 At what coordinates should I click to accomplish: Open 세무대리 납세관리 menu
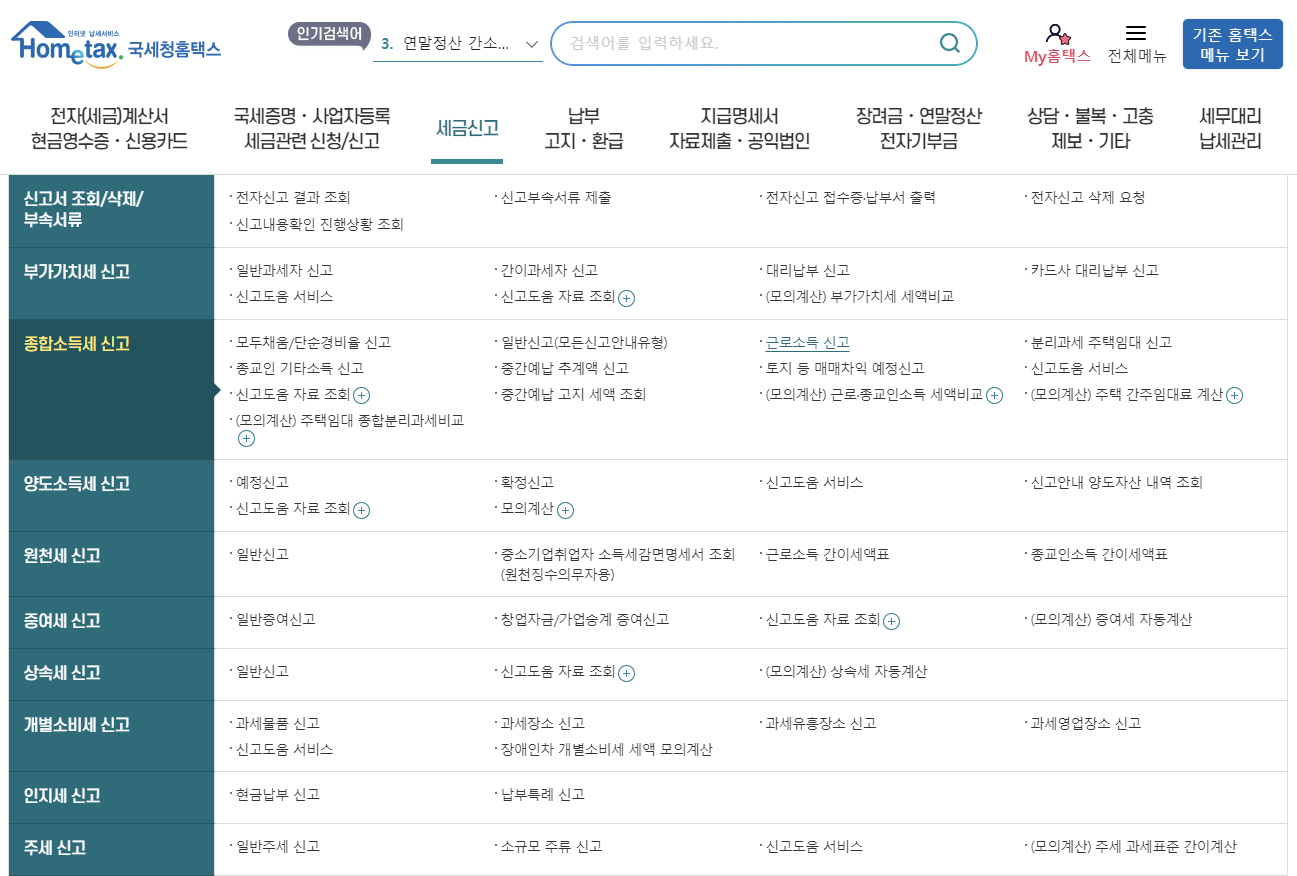(x=1230, y=129)
